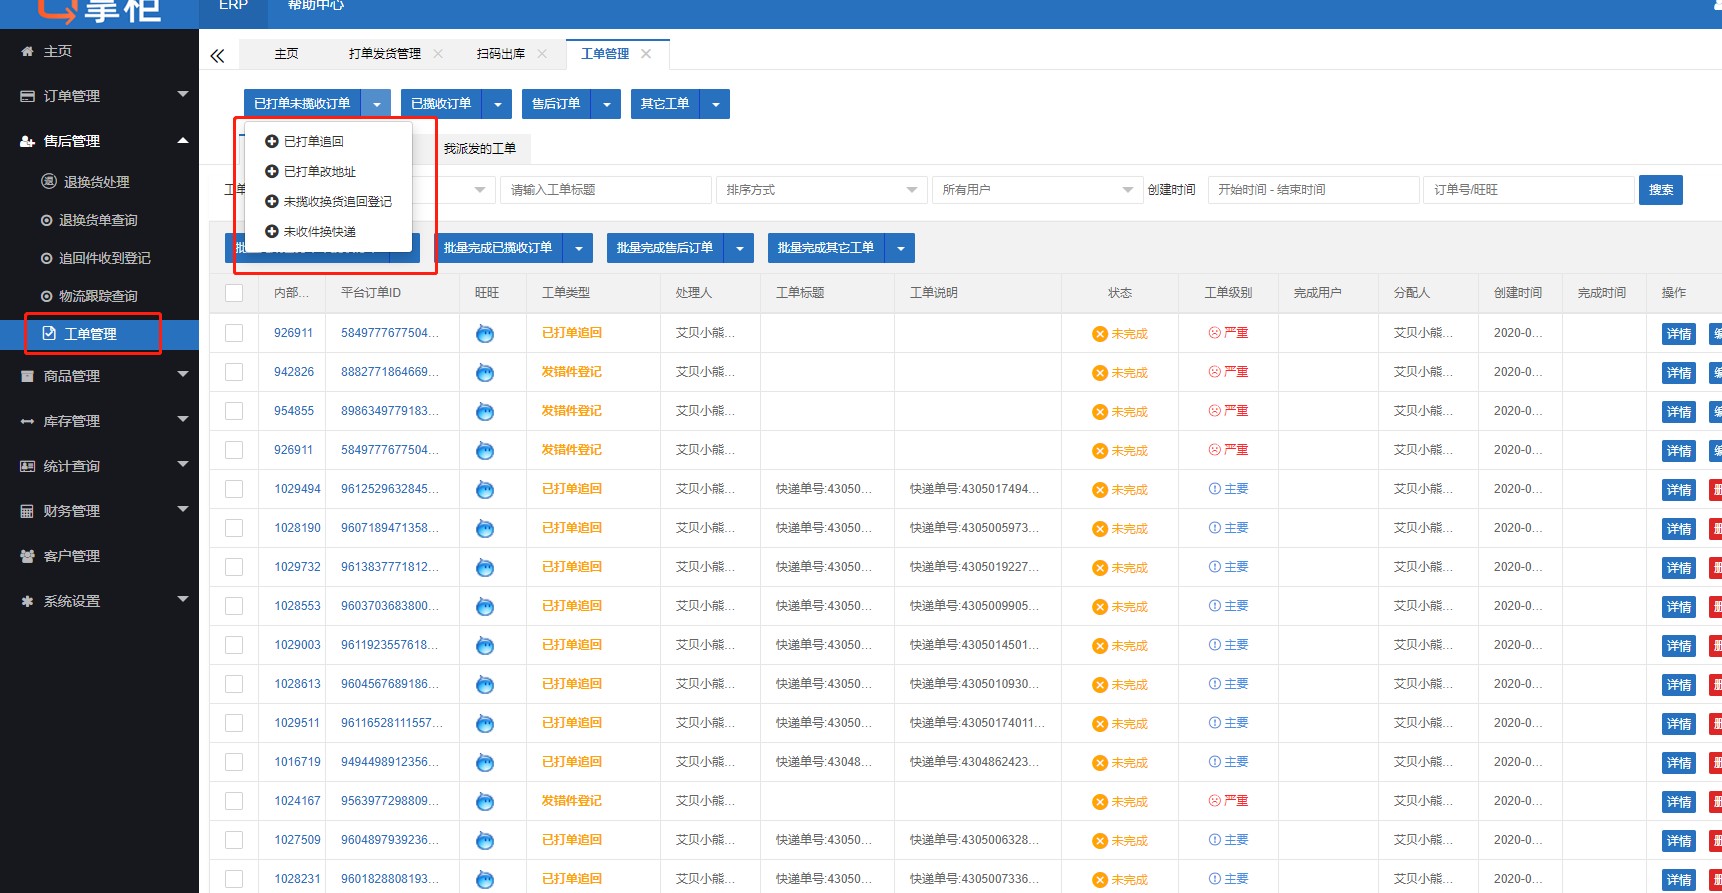This screenshot has width=1722, height=893.
Task: Switch to the 打单发货管理 tab
Action: (x=384, y=54)
